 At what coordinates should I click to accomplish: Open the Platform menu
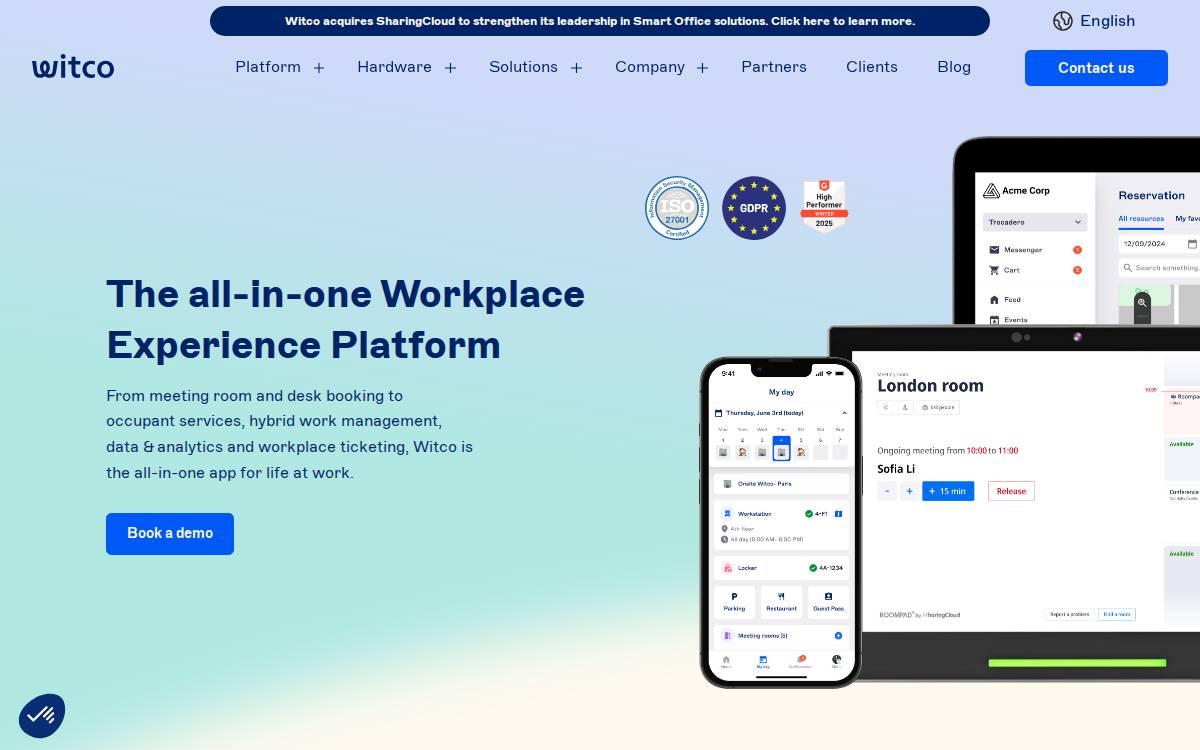point(268,67)
